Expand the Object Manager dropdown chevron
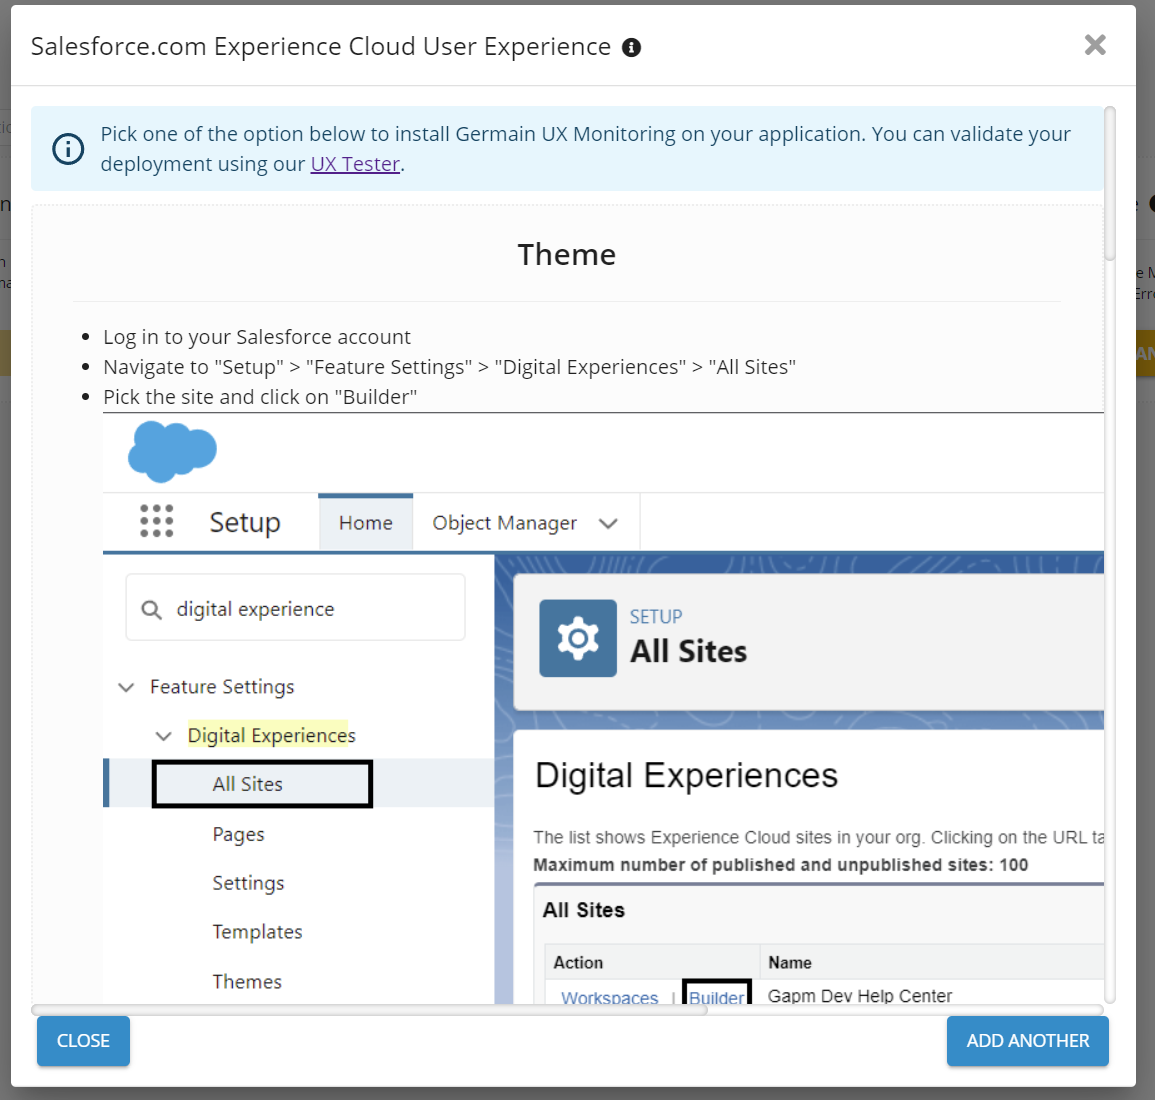Image resolution: width=1155 pixels, height=1100 pixels. click(608, 524)
